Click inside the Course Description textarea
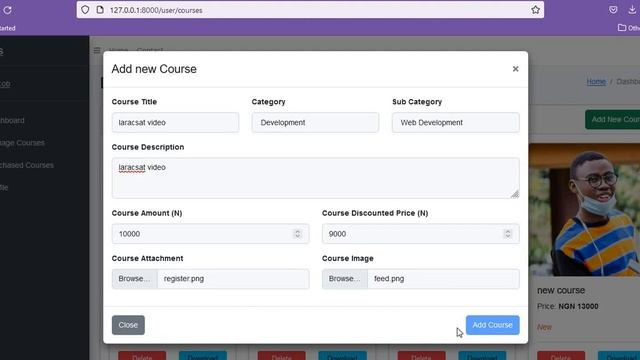Screen dimensions: 640x360 [x=316, y=178]
